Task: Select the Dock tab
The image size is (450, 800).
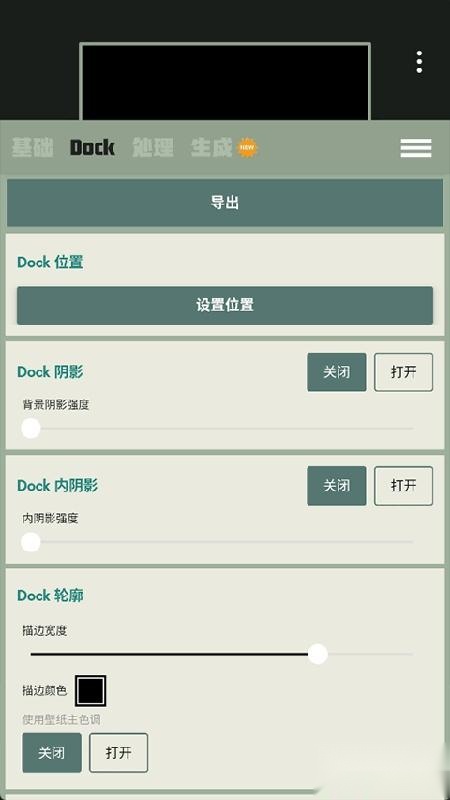Action: (92, 147)
